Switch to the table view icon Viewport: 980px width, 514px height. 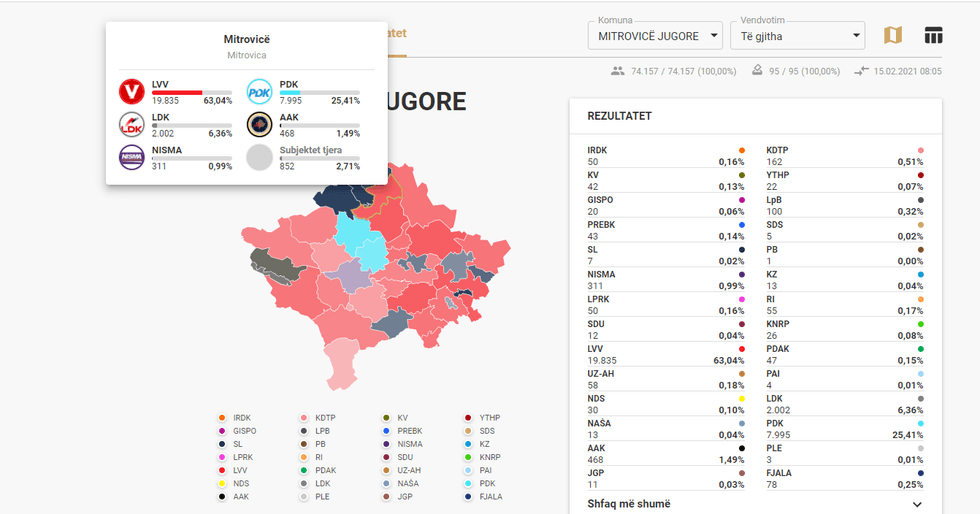coord(933,36)
